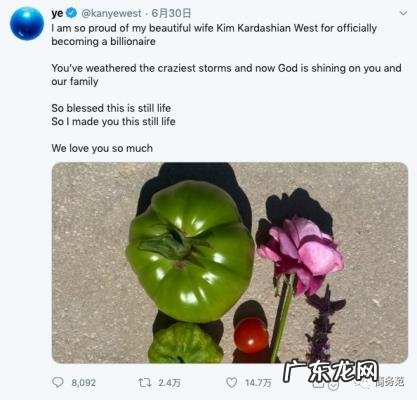Viewport: 417px width, 400px height.
Task: Open the 6月30日 tweet timestamp
Action: point(171,13)
